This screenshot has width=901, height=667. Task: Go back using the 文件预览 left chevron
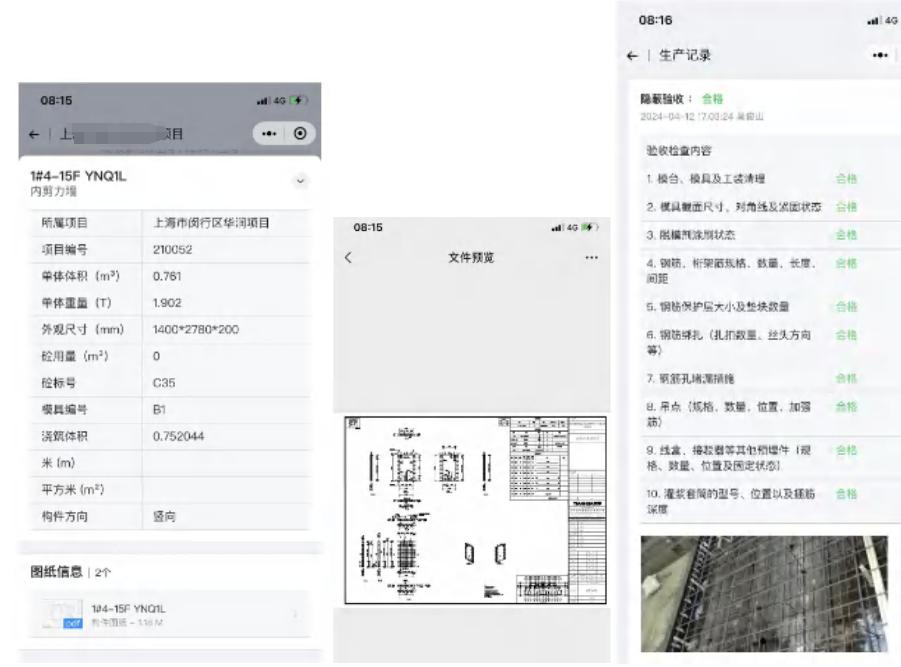tap(348, 258)
